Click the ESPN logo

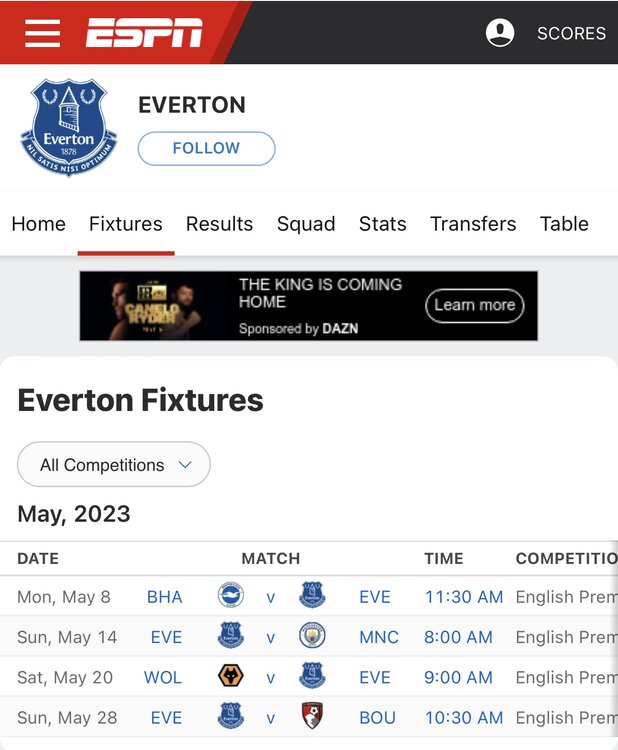point(144,33)
